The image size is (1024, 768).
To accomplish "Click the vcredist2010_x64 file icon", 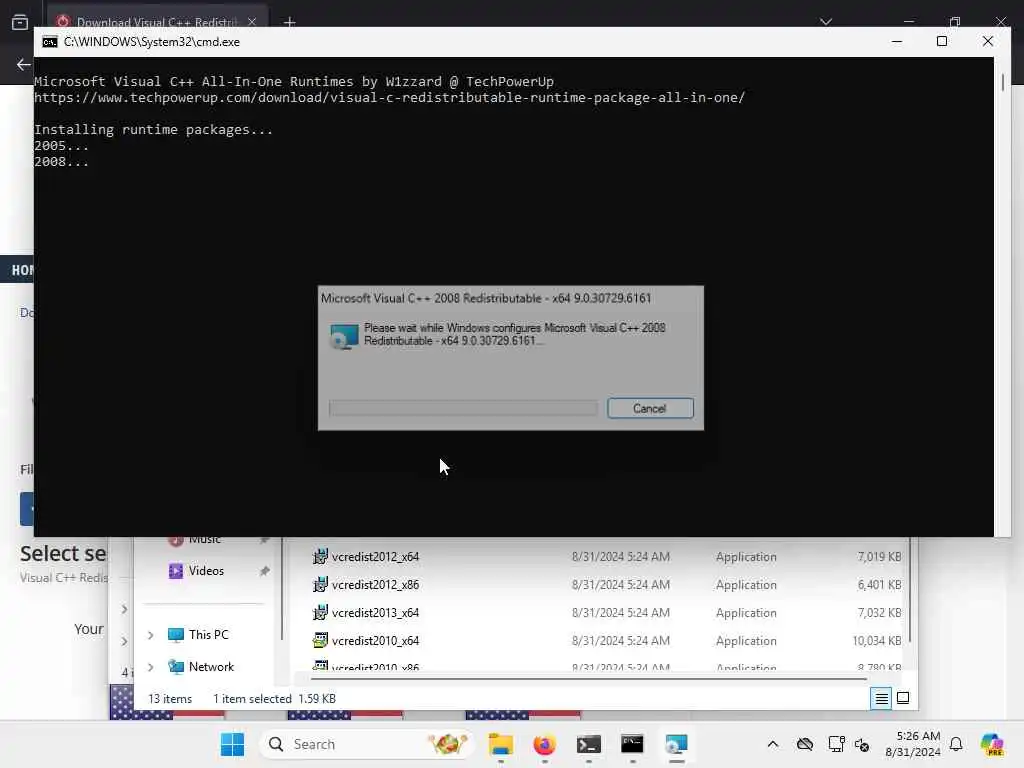I will (x=320, y=641).
